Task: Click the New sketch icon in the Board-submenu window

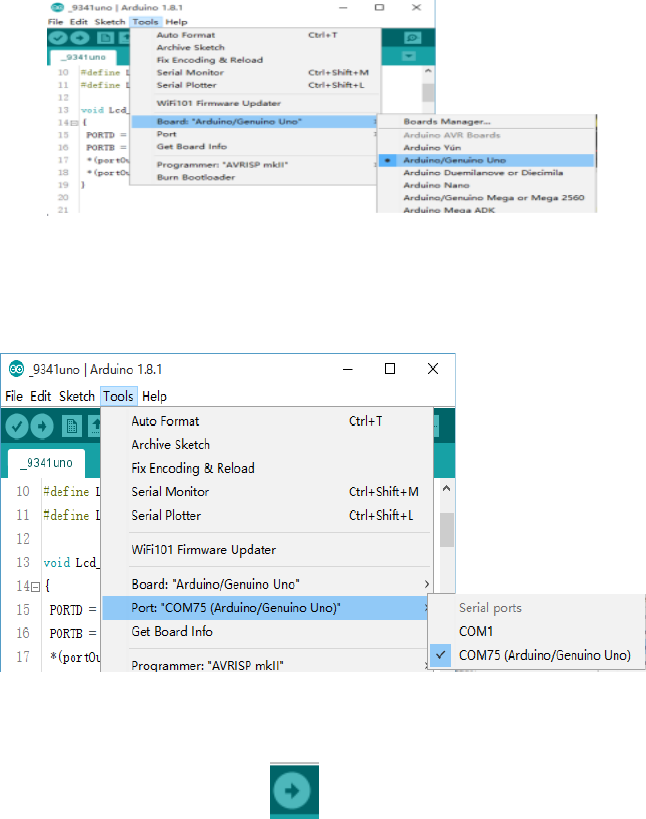Action: pos(105,38)
